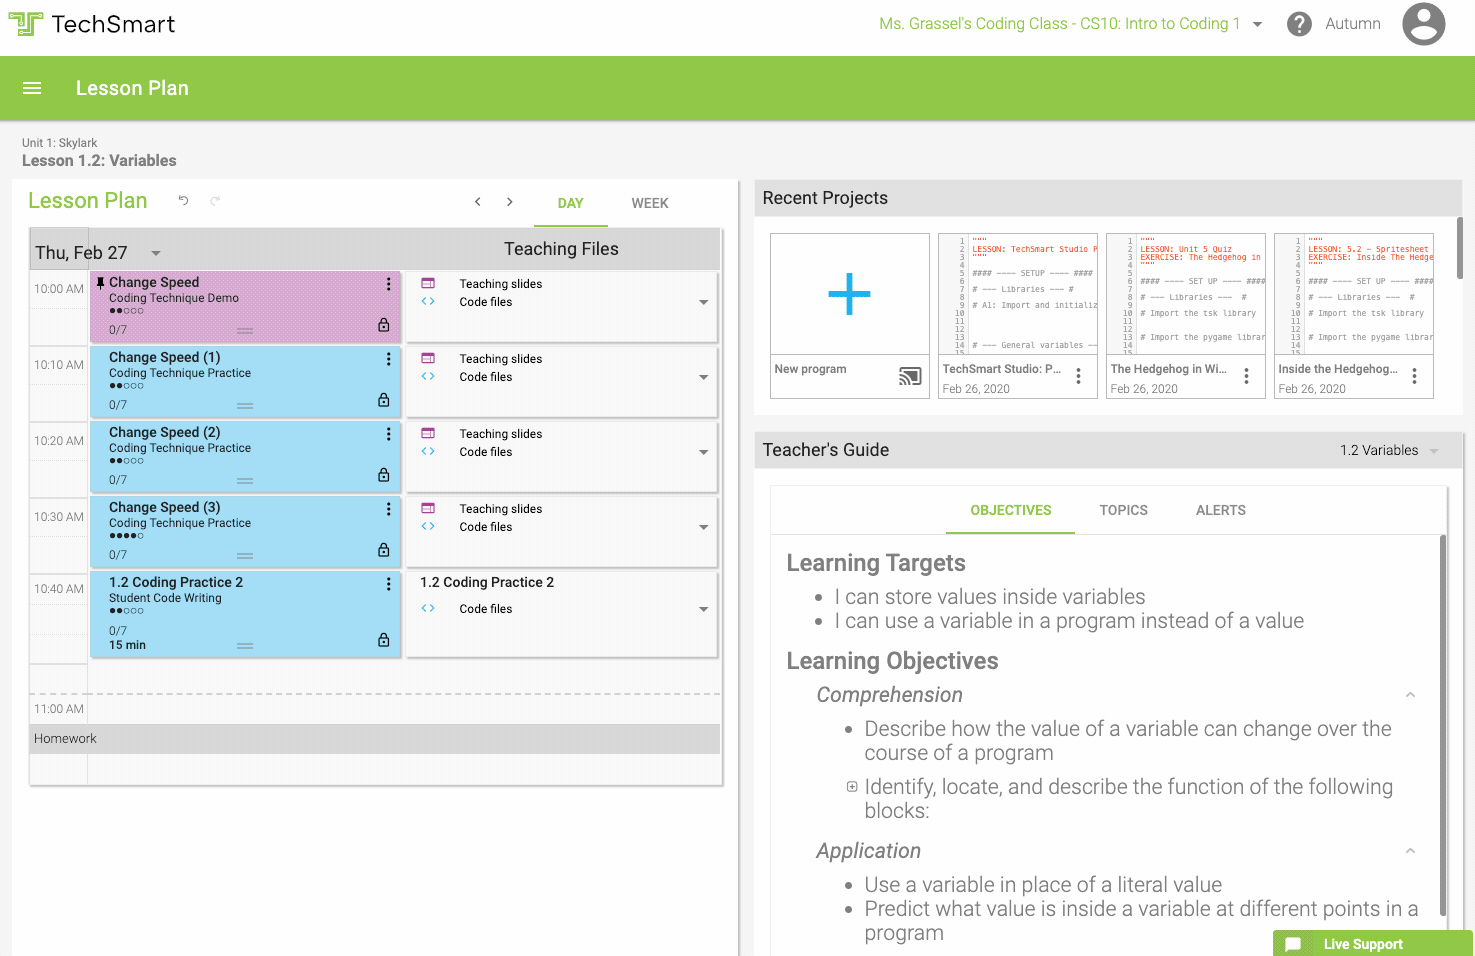
Task: Open Live Support chat
Action: click(x=1372, y=943)
